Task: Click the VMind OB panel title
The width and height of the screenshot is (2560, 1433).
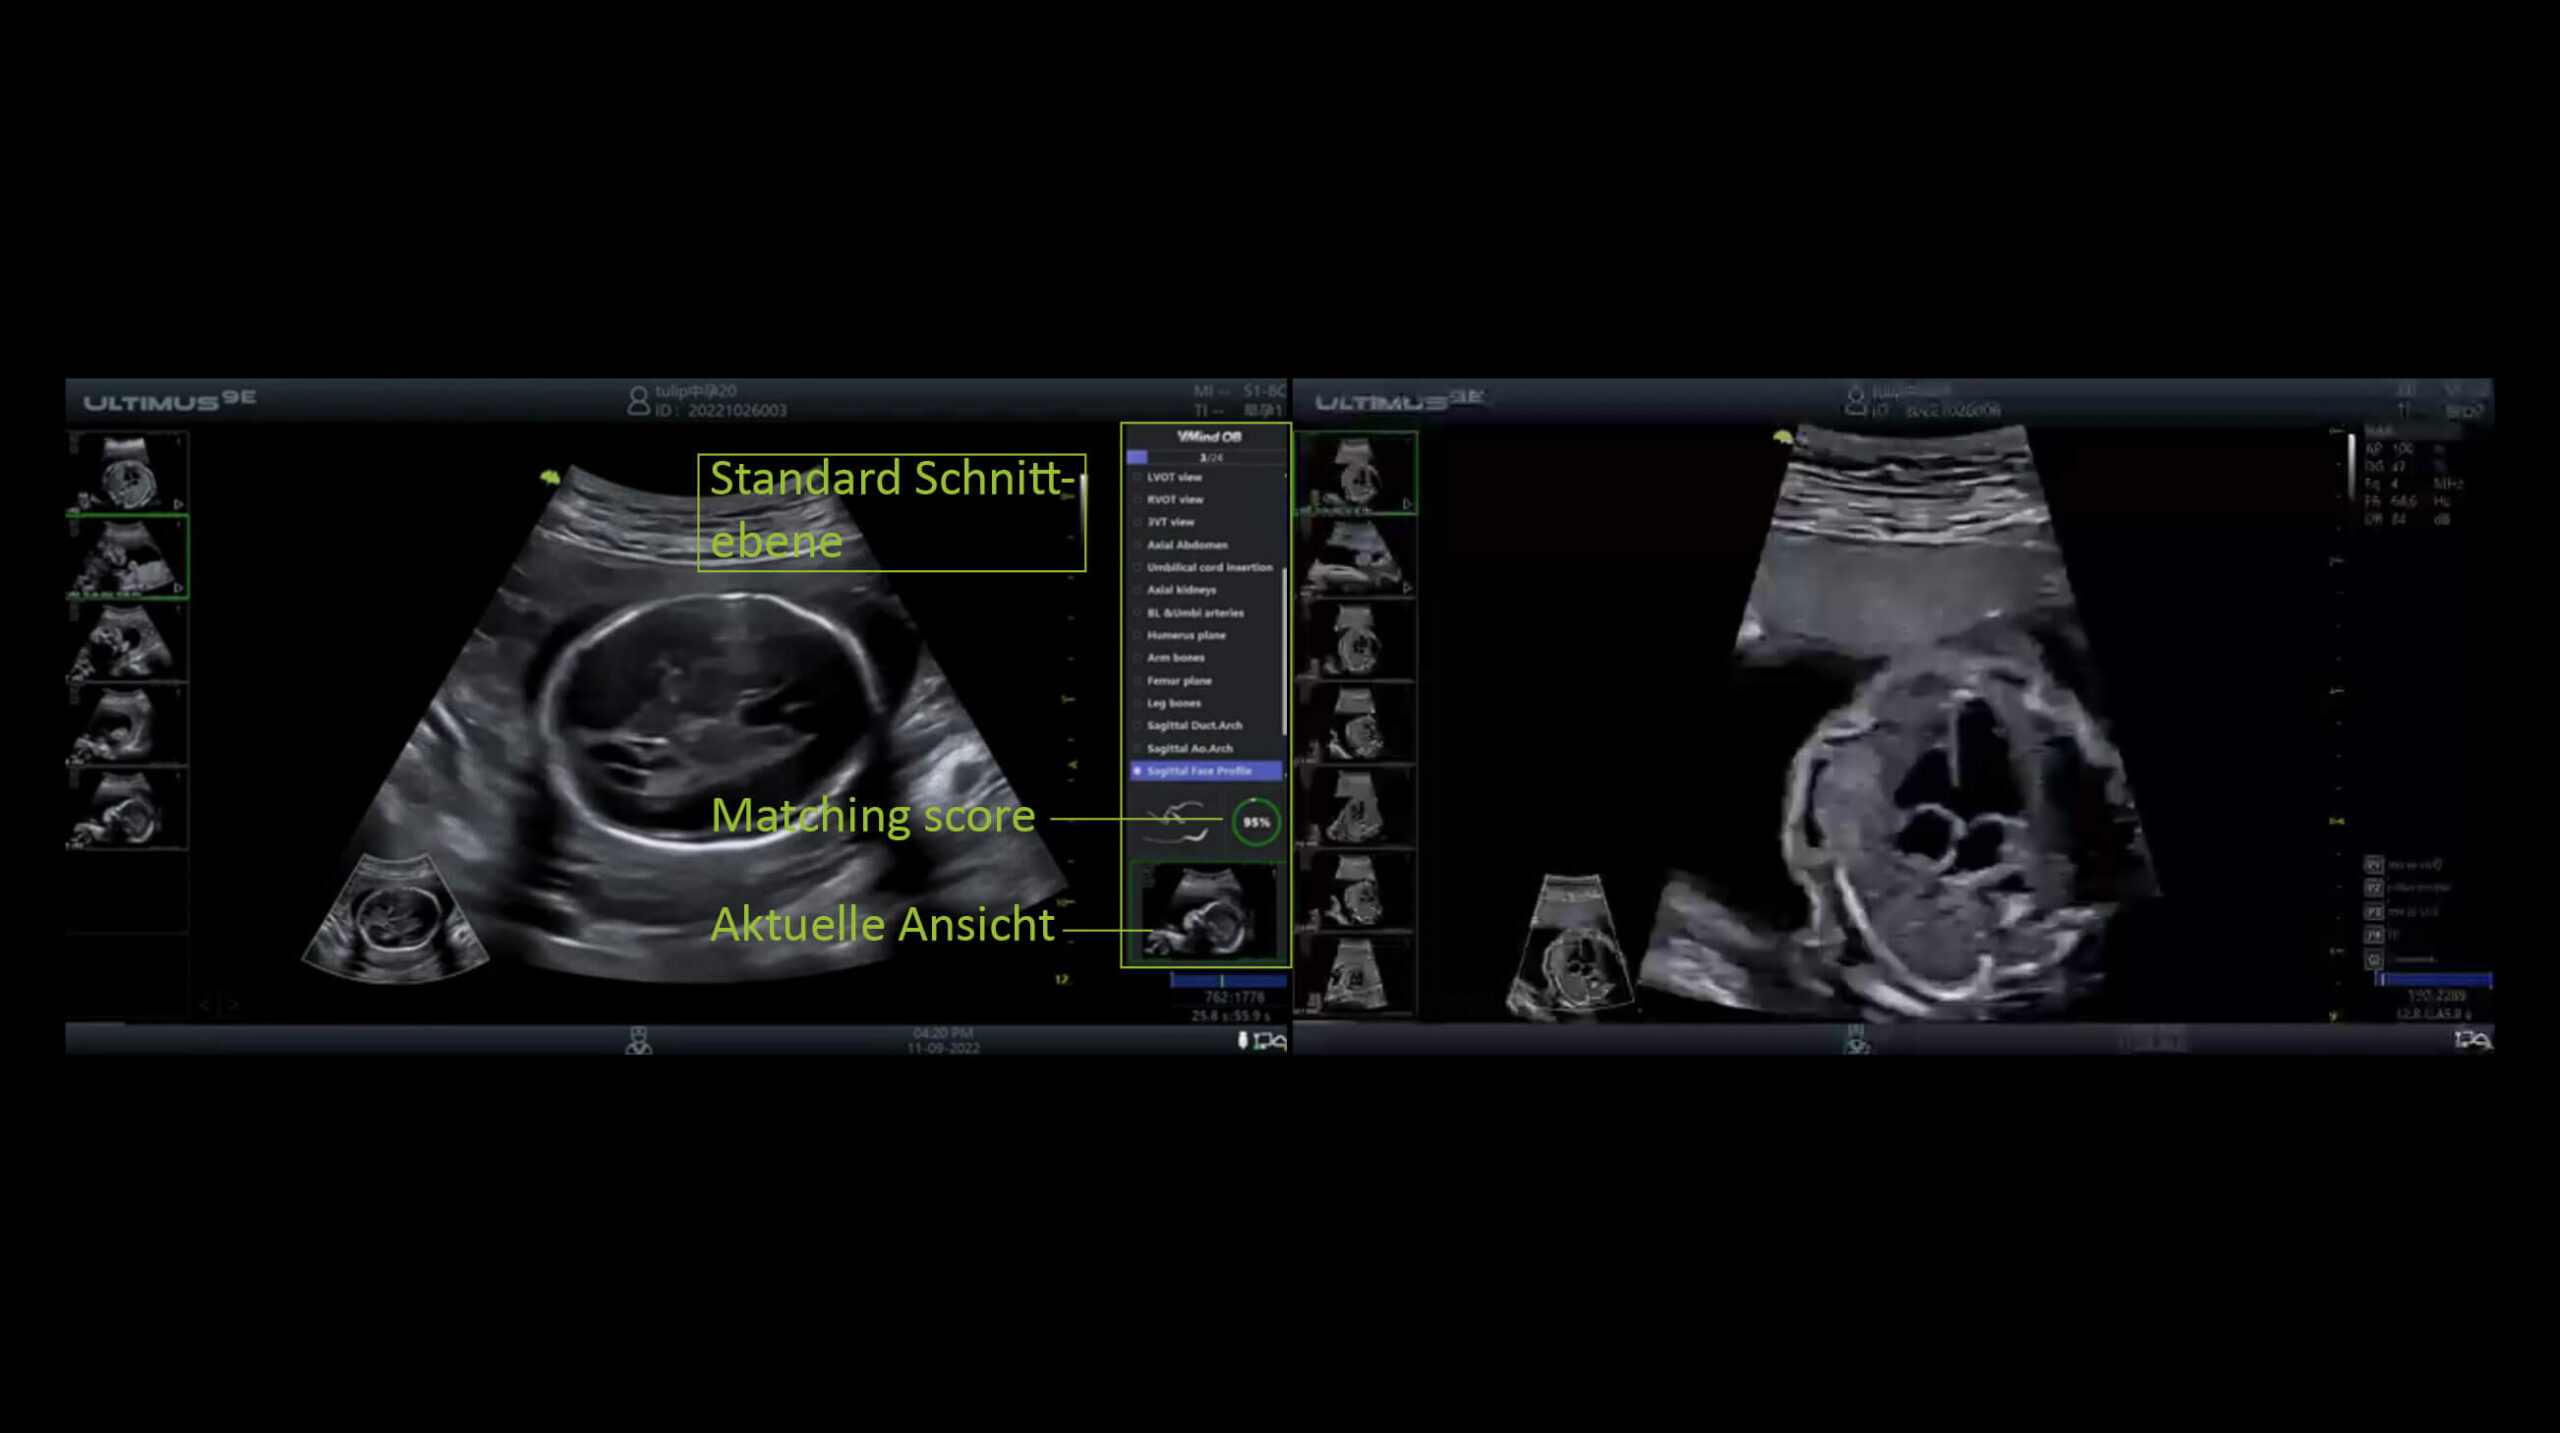Action: tap(1208, 436)
